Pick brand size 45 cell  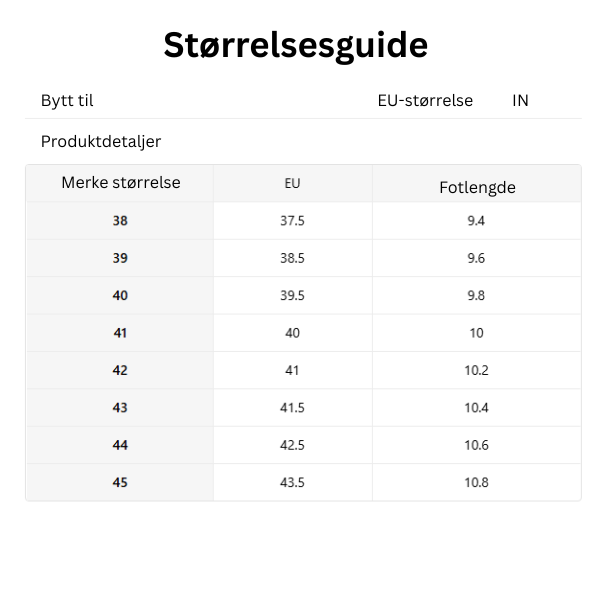click(x=120, y=483)
